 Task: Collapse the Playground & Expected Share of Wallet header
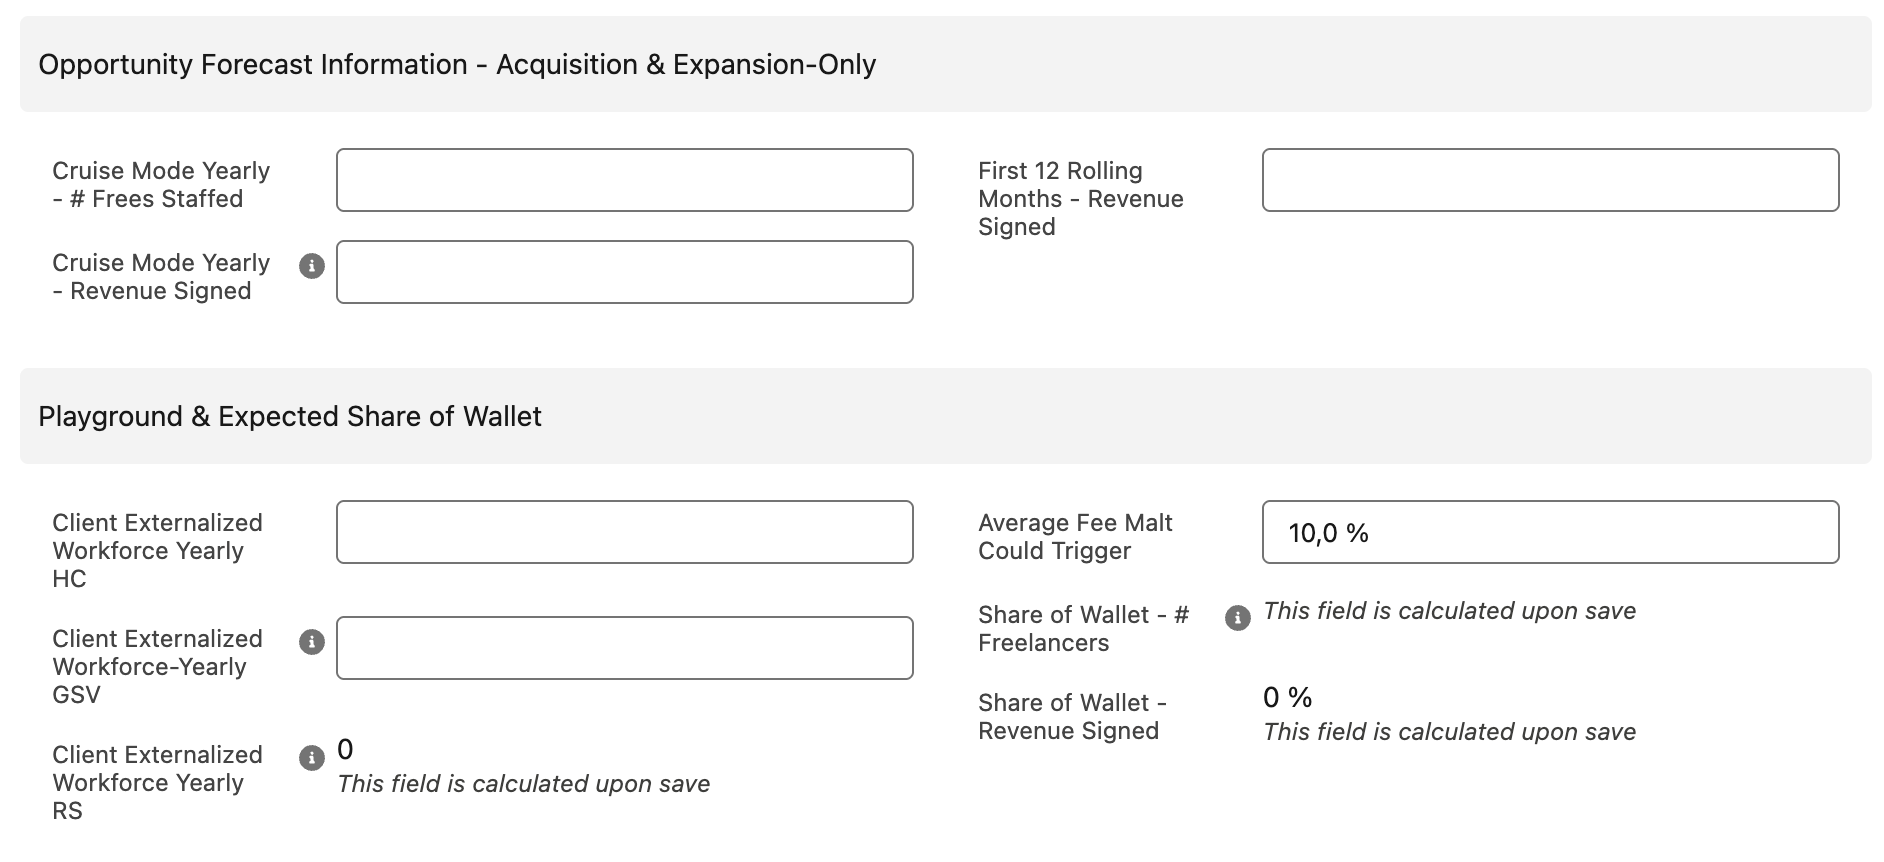tap(290, 416)
